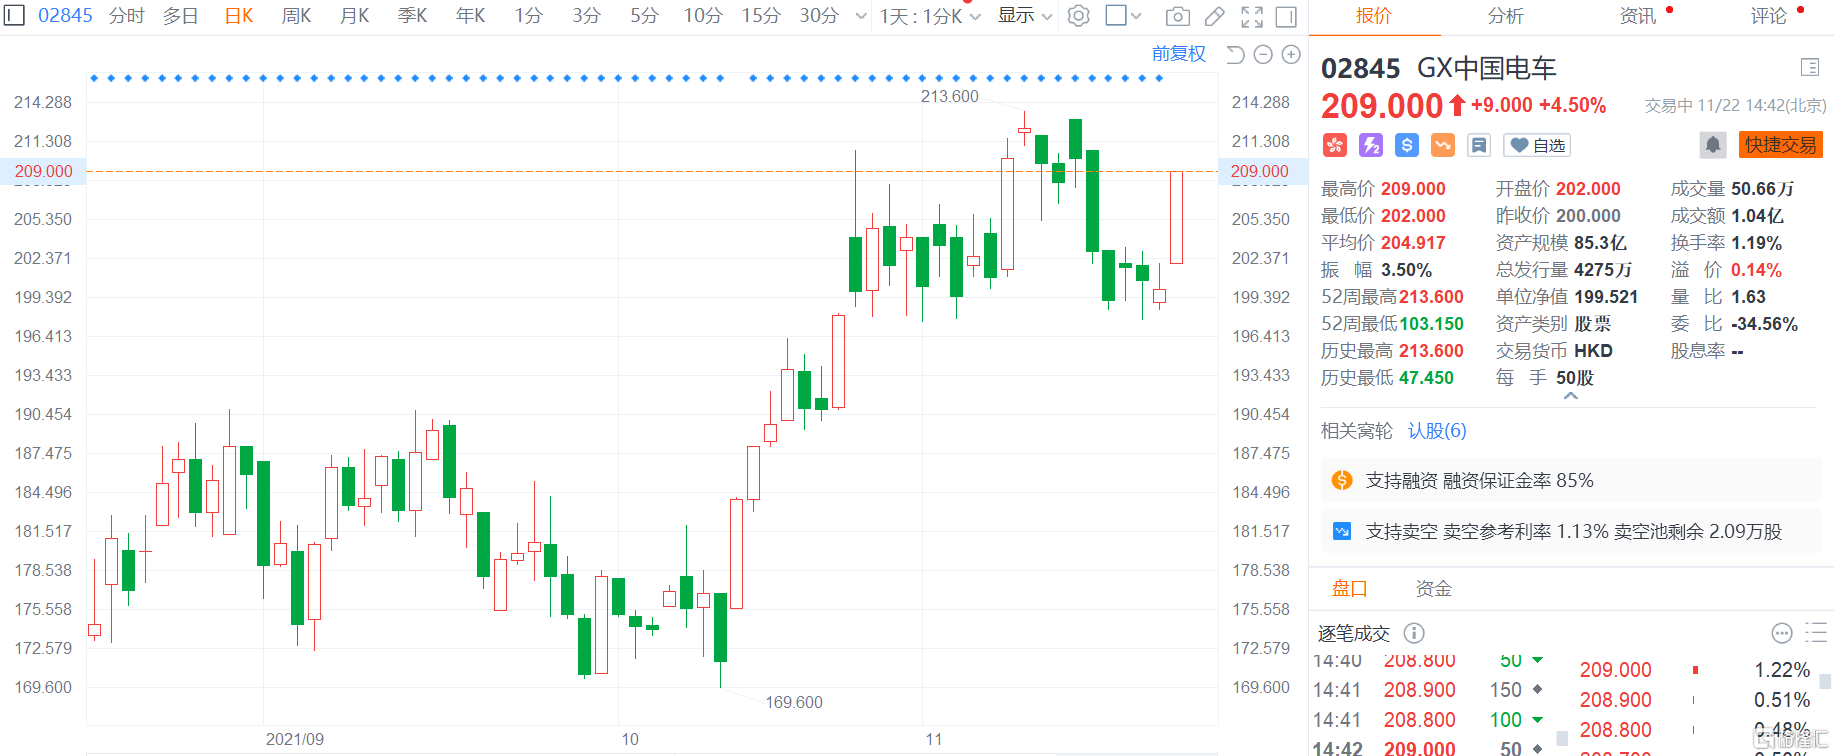The width and height of the screenshot is (1835, 756).
Task: Open the 资金 tab
Action: pos(1433,589)
